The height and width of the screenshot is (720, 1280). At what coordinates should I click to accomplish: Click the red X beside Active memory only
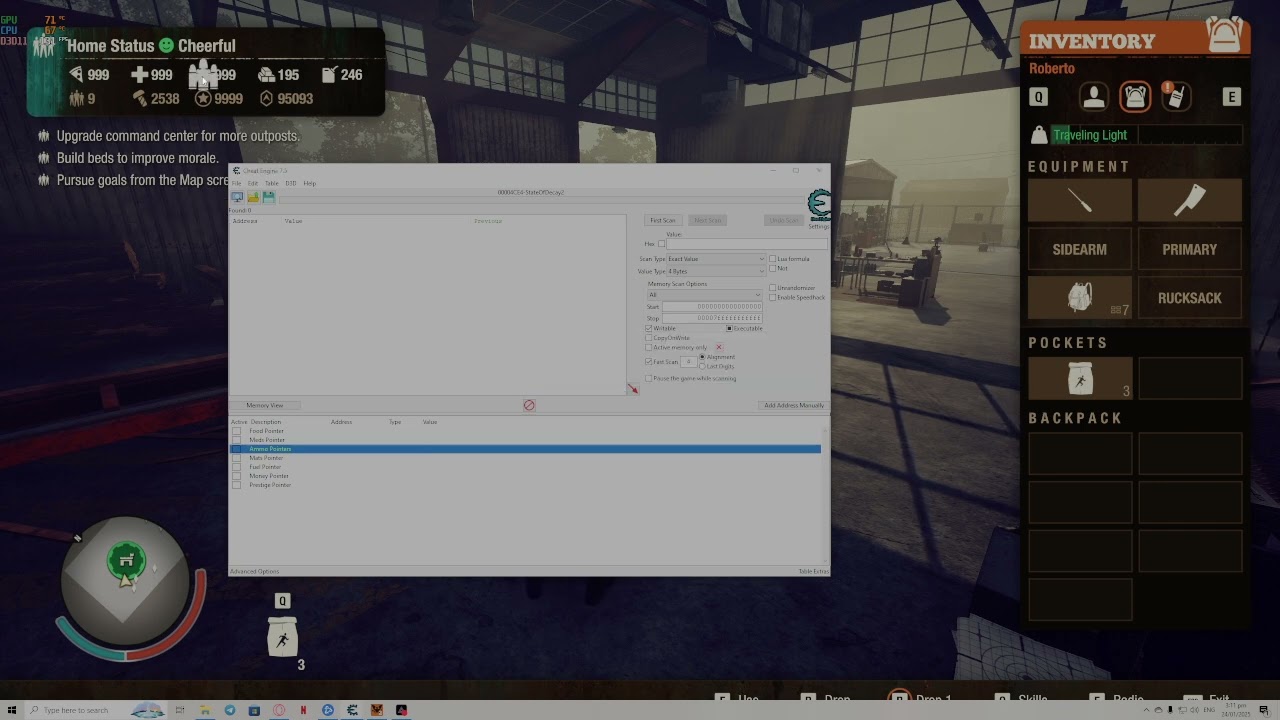[718, 347]
